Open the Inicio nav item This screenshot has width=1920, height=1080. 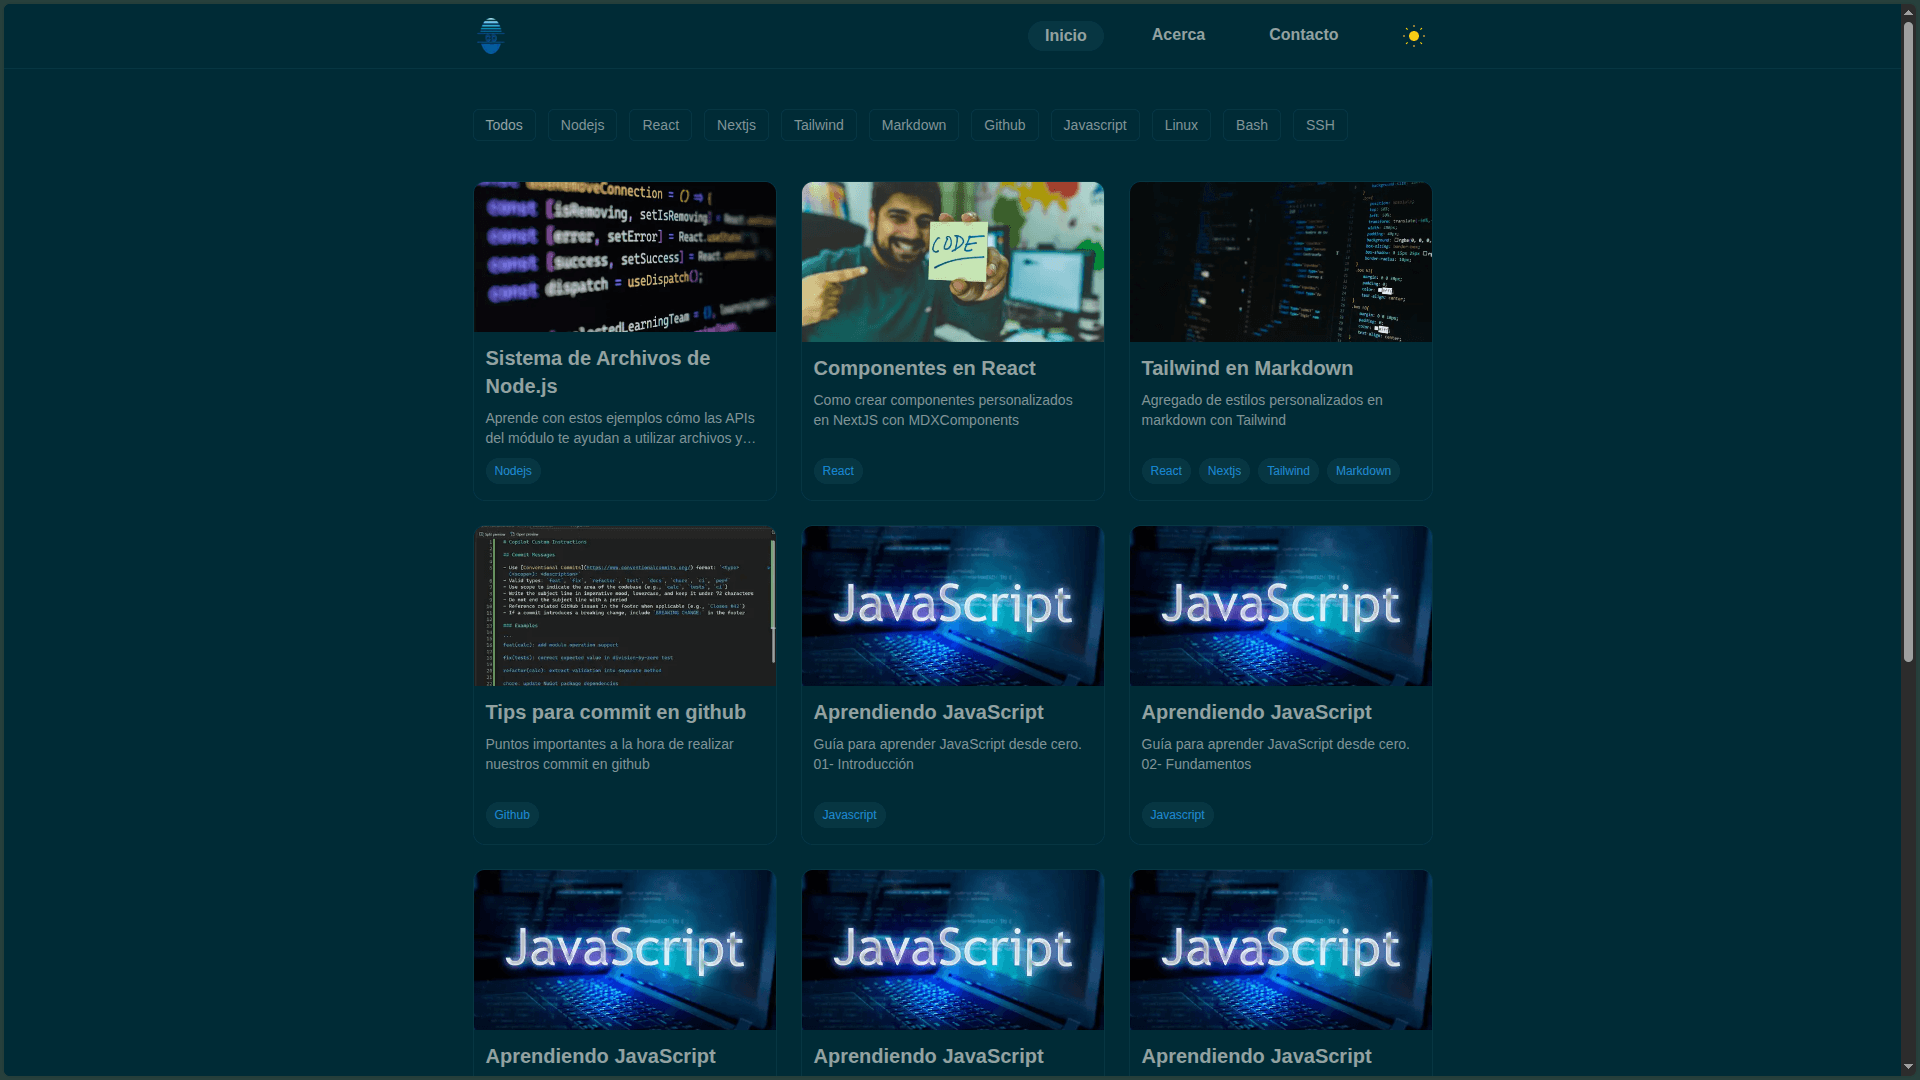[1065, 36]
